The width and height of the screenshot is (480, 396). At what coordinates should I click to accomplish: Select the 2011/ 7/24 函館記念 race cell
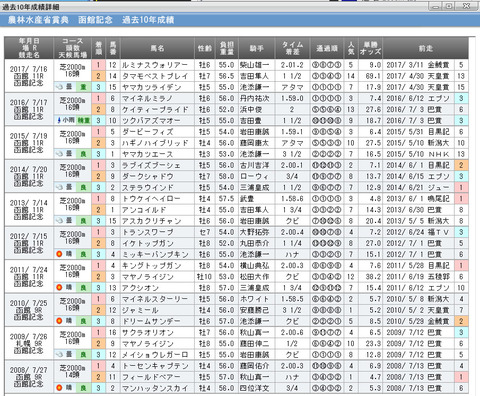click(29, 276)
